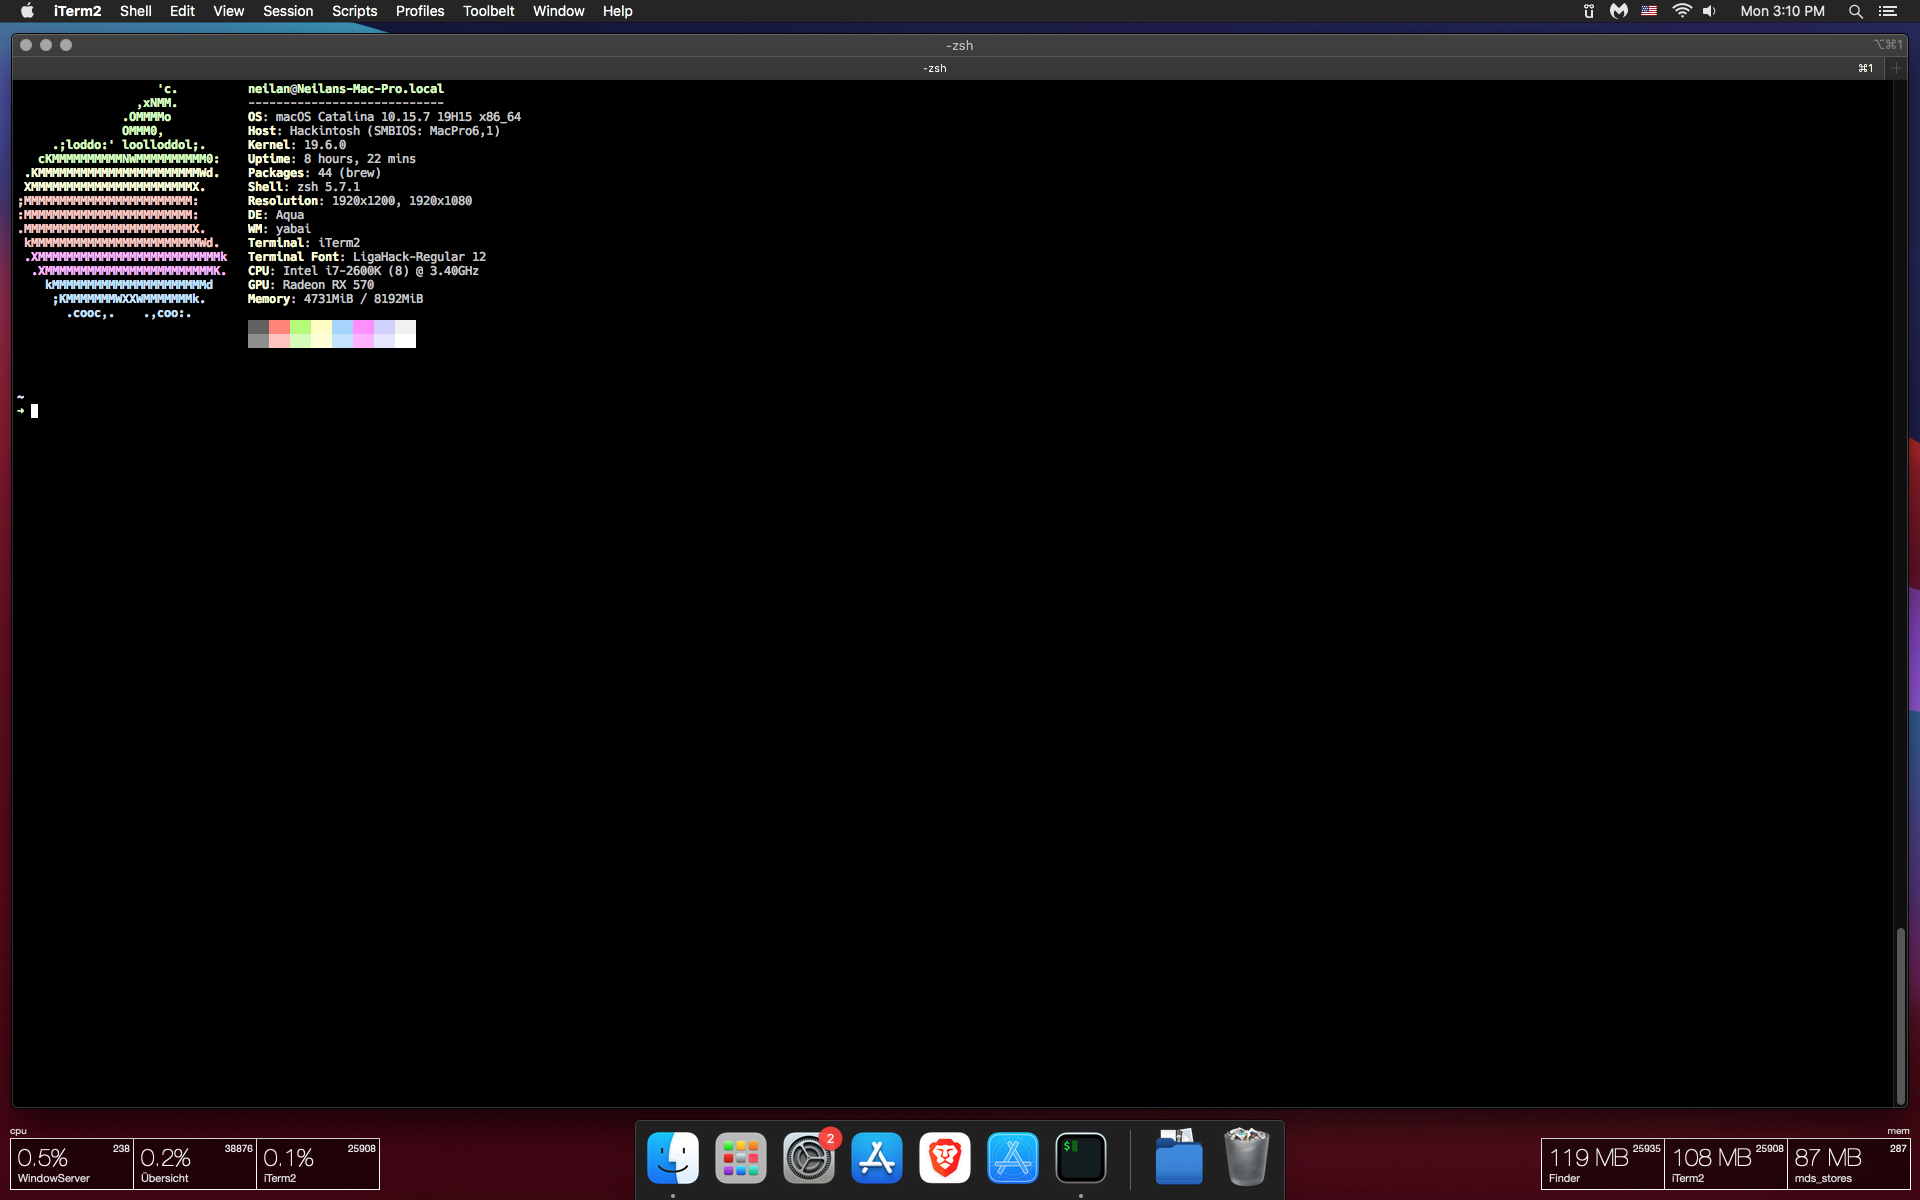Open the Trash in the Dock
The height and width of the screenshot is (1200, 1920).
[1247, 1157]
